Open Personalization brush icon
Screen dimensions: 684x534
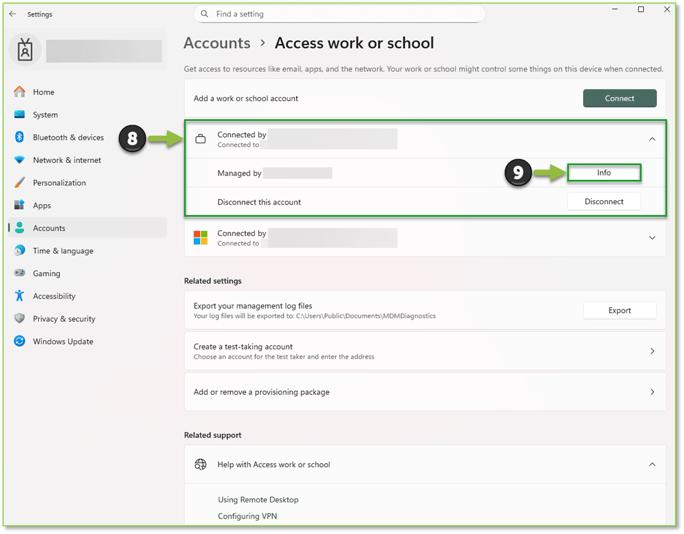[19, 183]
